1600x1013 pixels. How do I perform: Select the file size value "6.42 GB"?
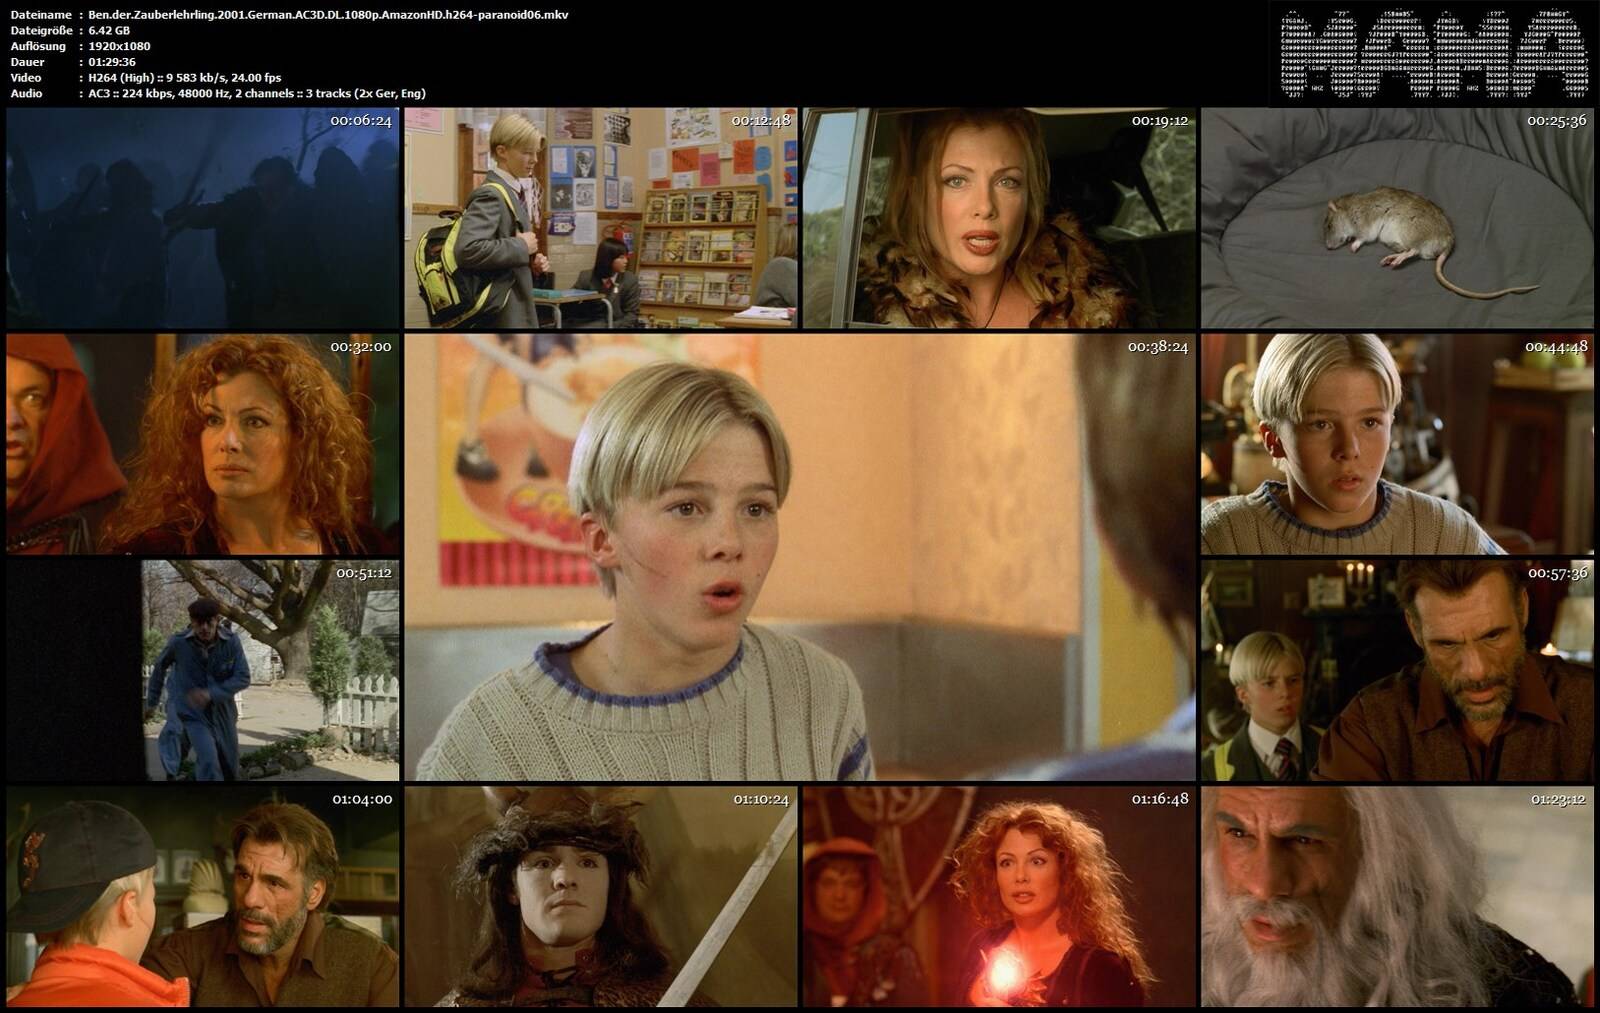109,30
